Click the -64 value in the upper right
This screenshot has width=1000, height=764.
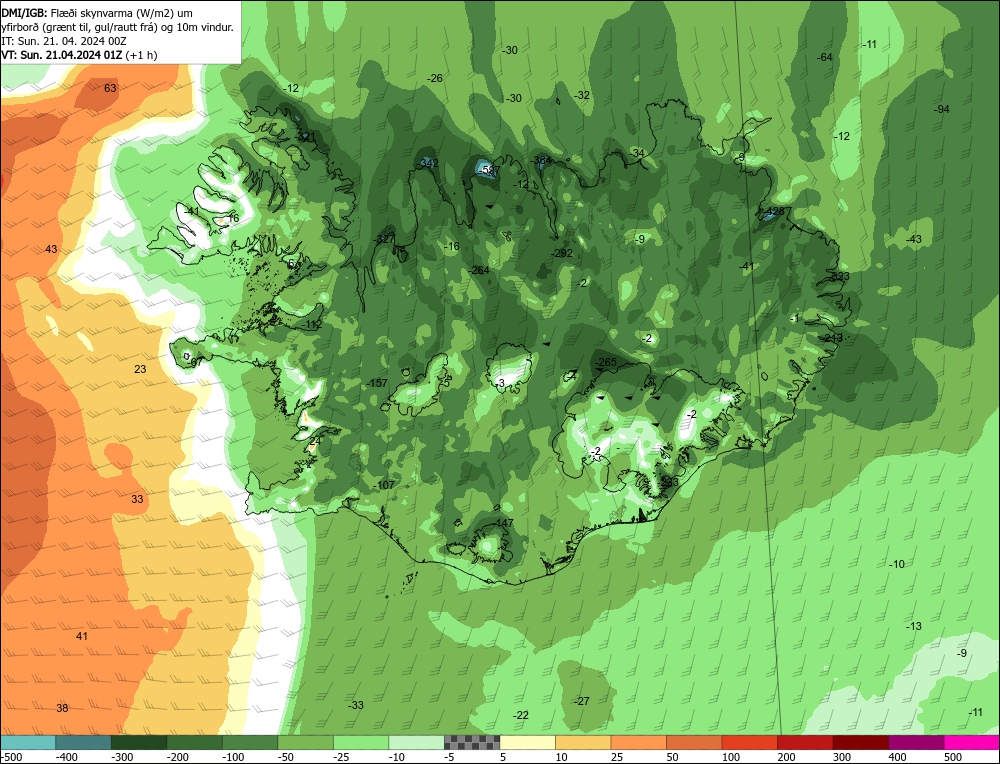(825, 57)
